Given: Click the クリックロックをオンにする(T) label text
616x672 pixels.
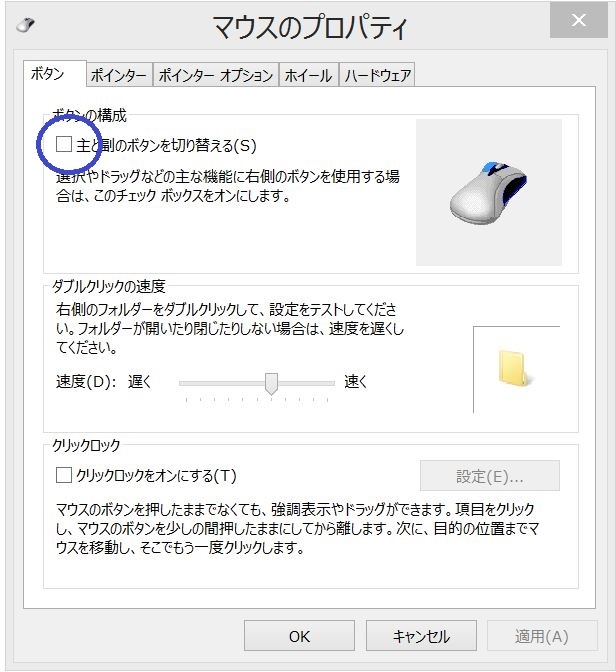Looking at the screenshot, I should (156, 476).
